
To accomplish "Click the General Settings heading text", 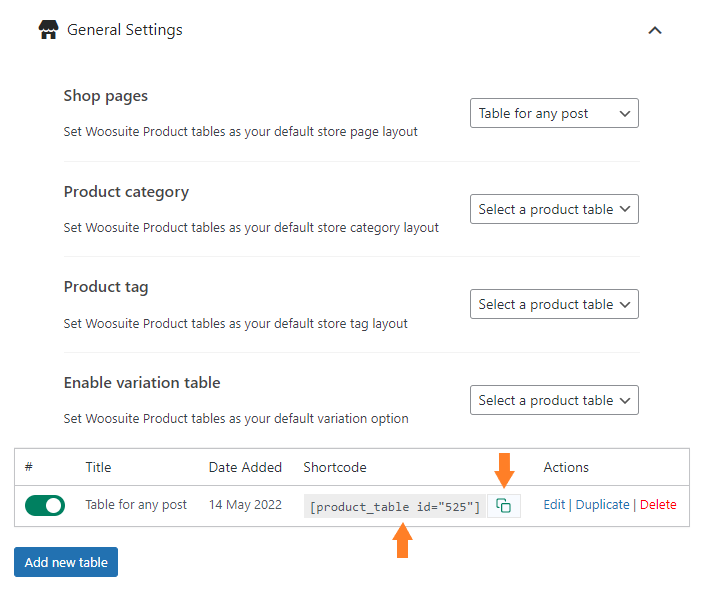I will [x=125, y=30].
